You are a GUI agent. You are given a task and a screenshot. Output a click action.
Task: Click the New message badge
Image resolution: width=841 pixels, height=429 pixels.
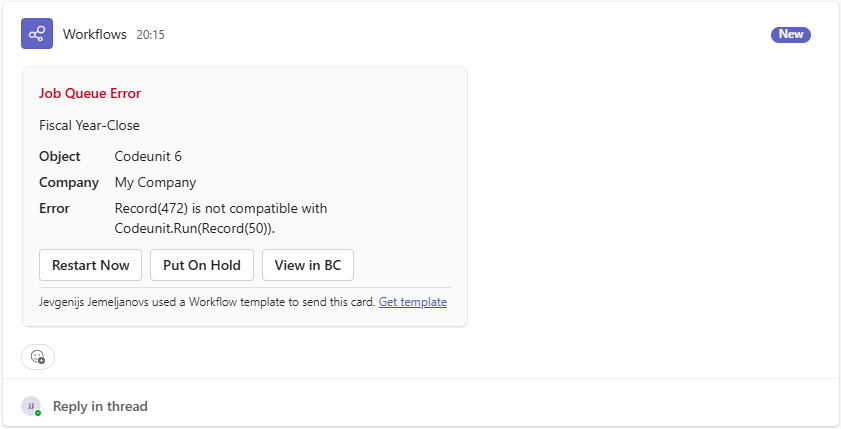point(790,34)
